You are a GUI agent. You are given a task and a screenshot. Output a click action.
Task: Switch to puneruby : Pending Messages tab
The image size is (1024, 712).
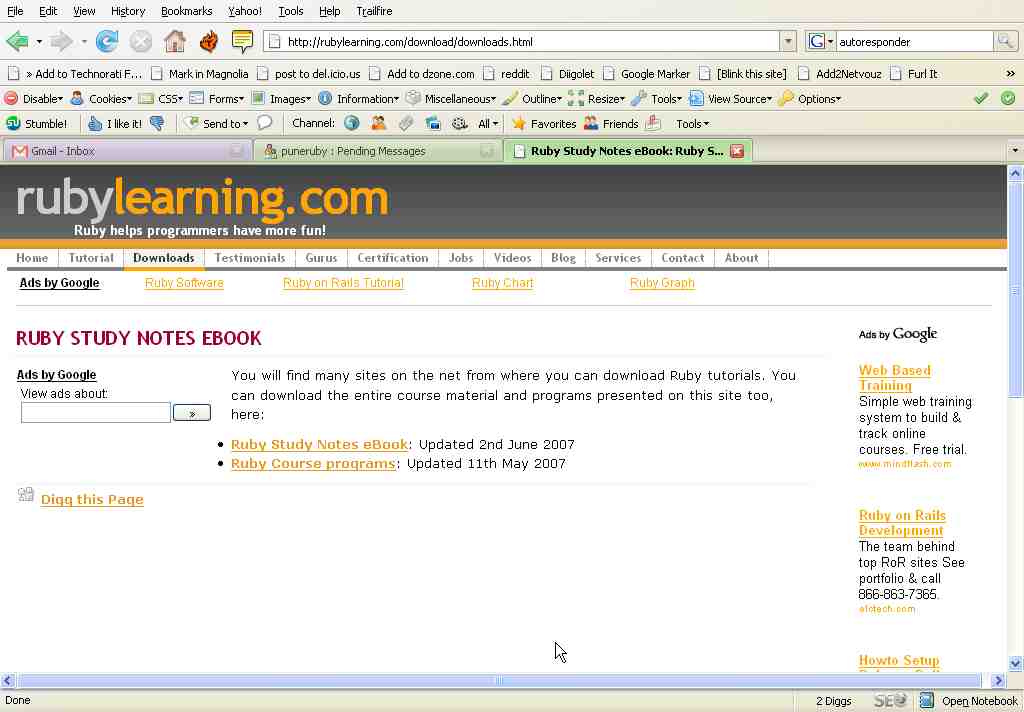pyautogui.click(x=376, y=151)
